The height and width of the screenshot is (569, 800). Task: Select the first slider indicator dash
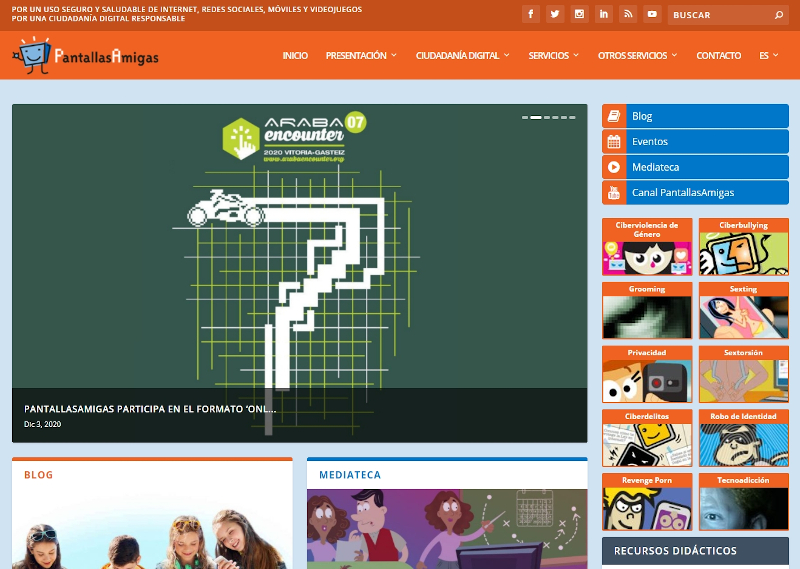pos(525,117)
